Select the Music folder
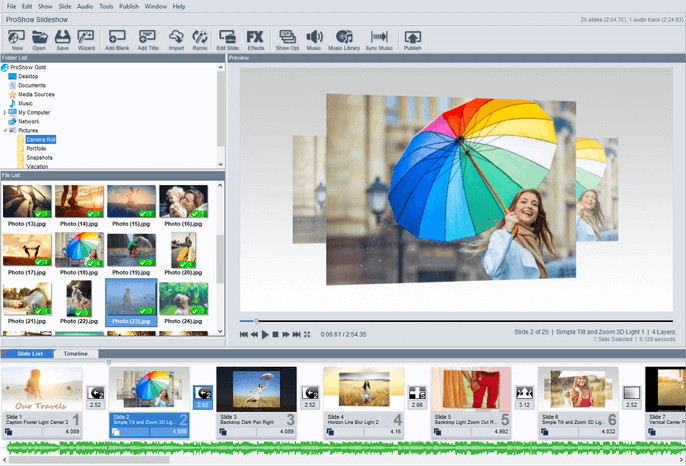Screen dimensions: 686x466 coord(25,103)
